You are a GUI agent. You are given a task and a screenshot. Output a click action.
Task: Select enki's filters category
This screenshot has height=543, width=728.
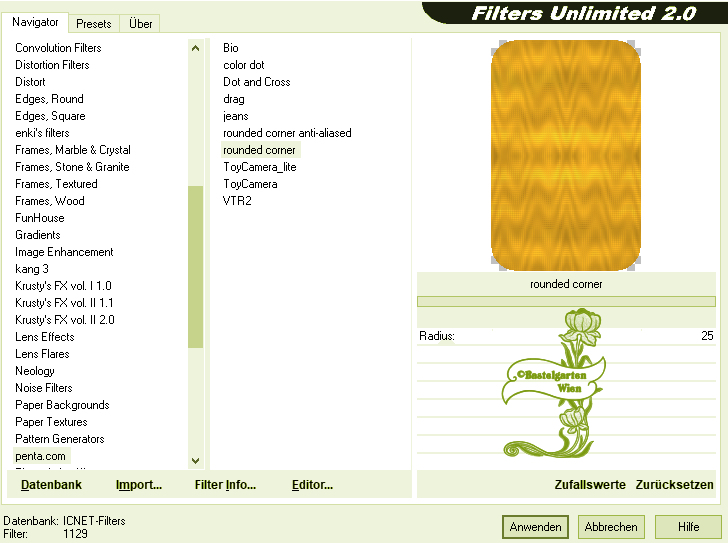tap(42, 133)
